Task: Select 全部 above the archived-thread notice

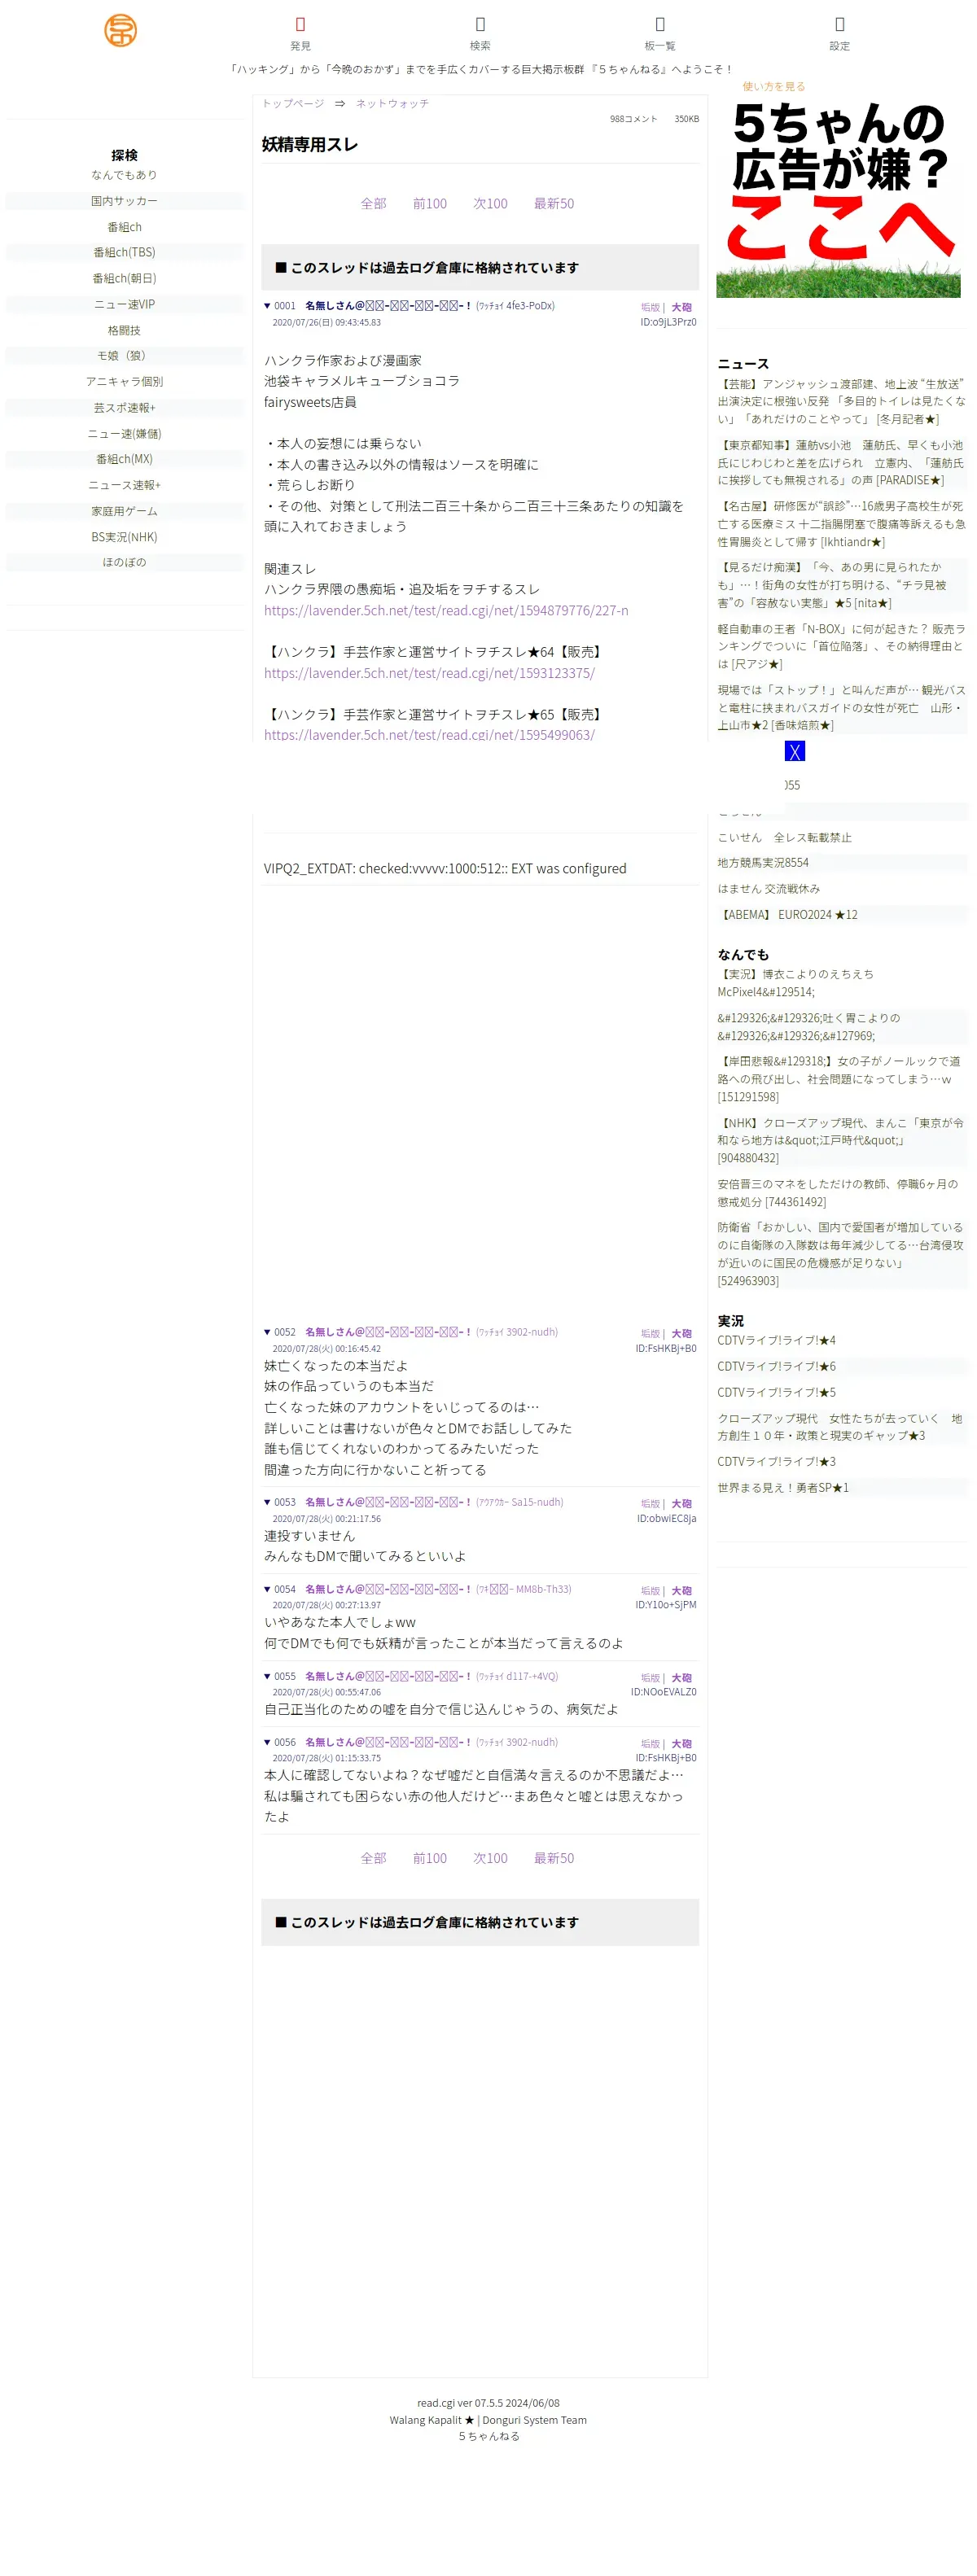Action: click(373, 204)
